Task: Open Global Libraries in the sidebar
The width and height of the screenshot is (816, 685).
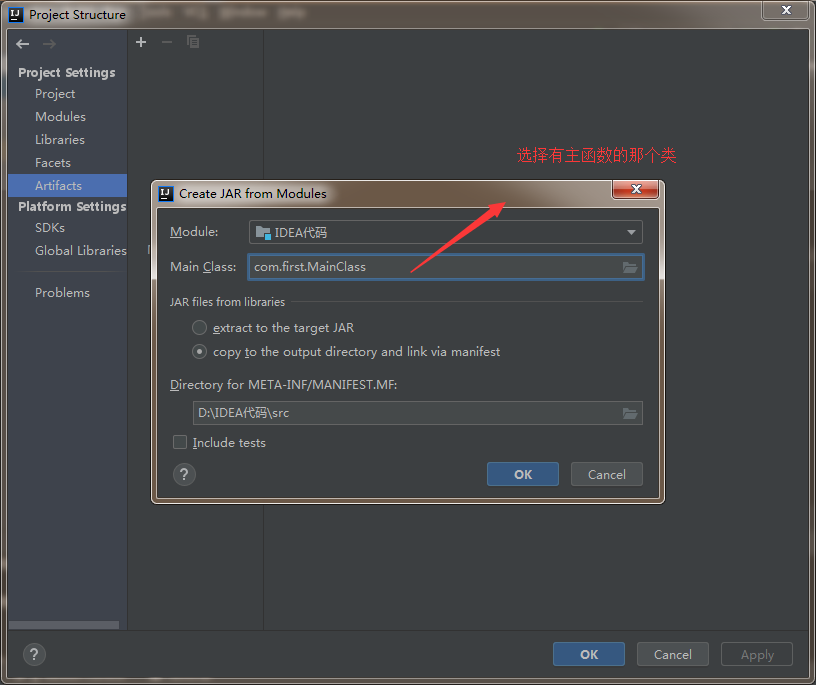Action: (81, 250)
